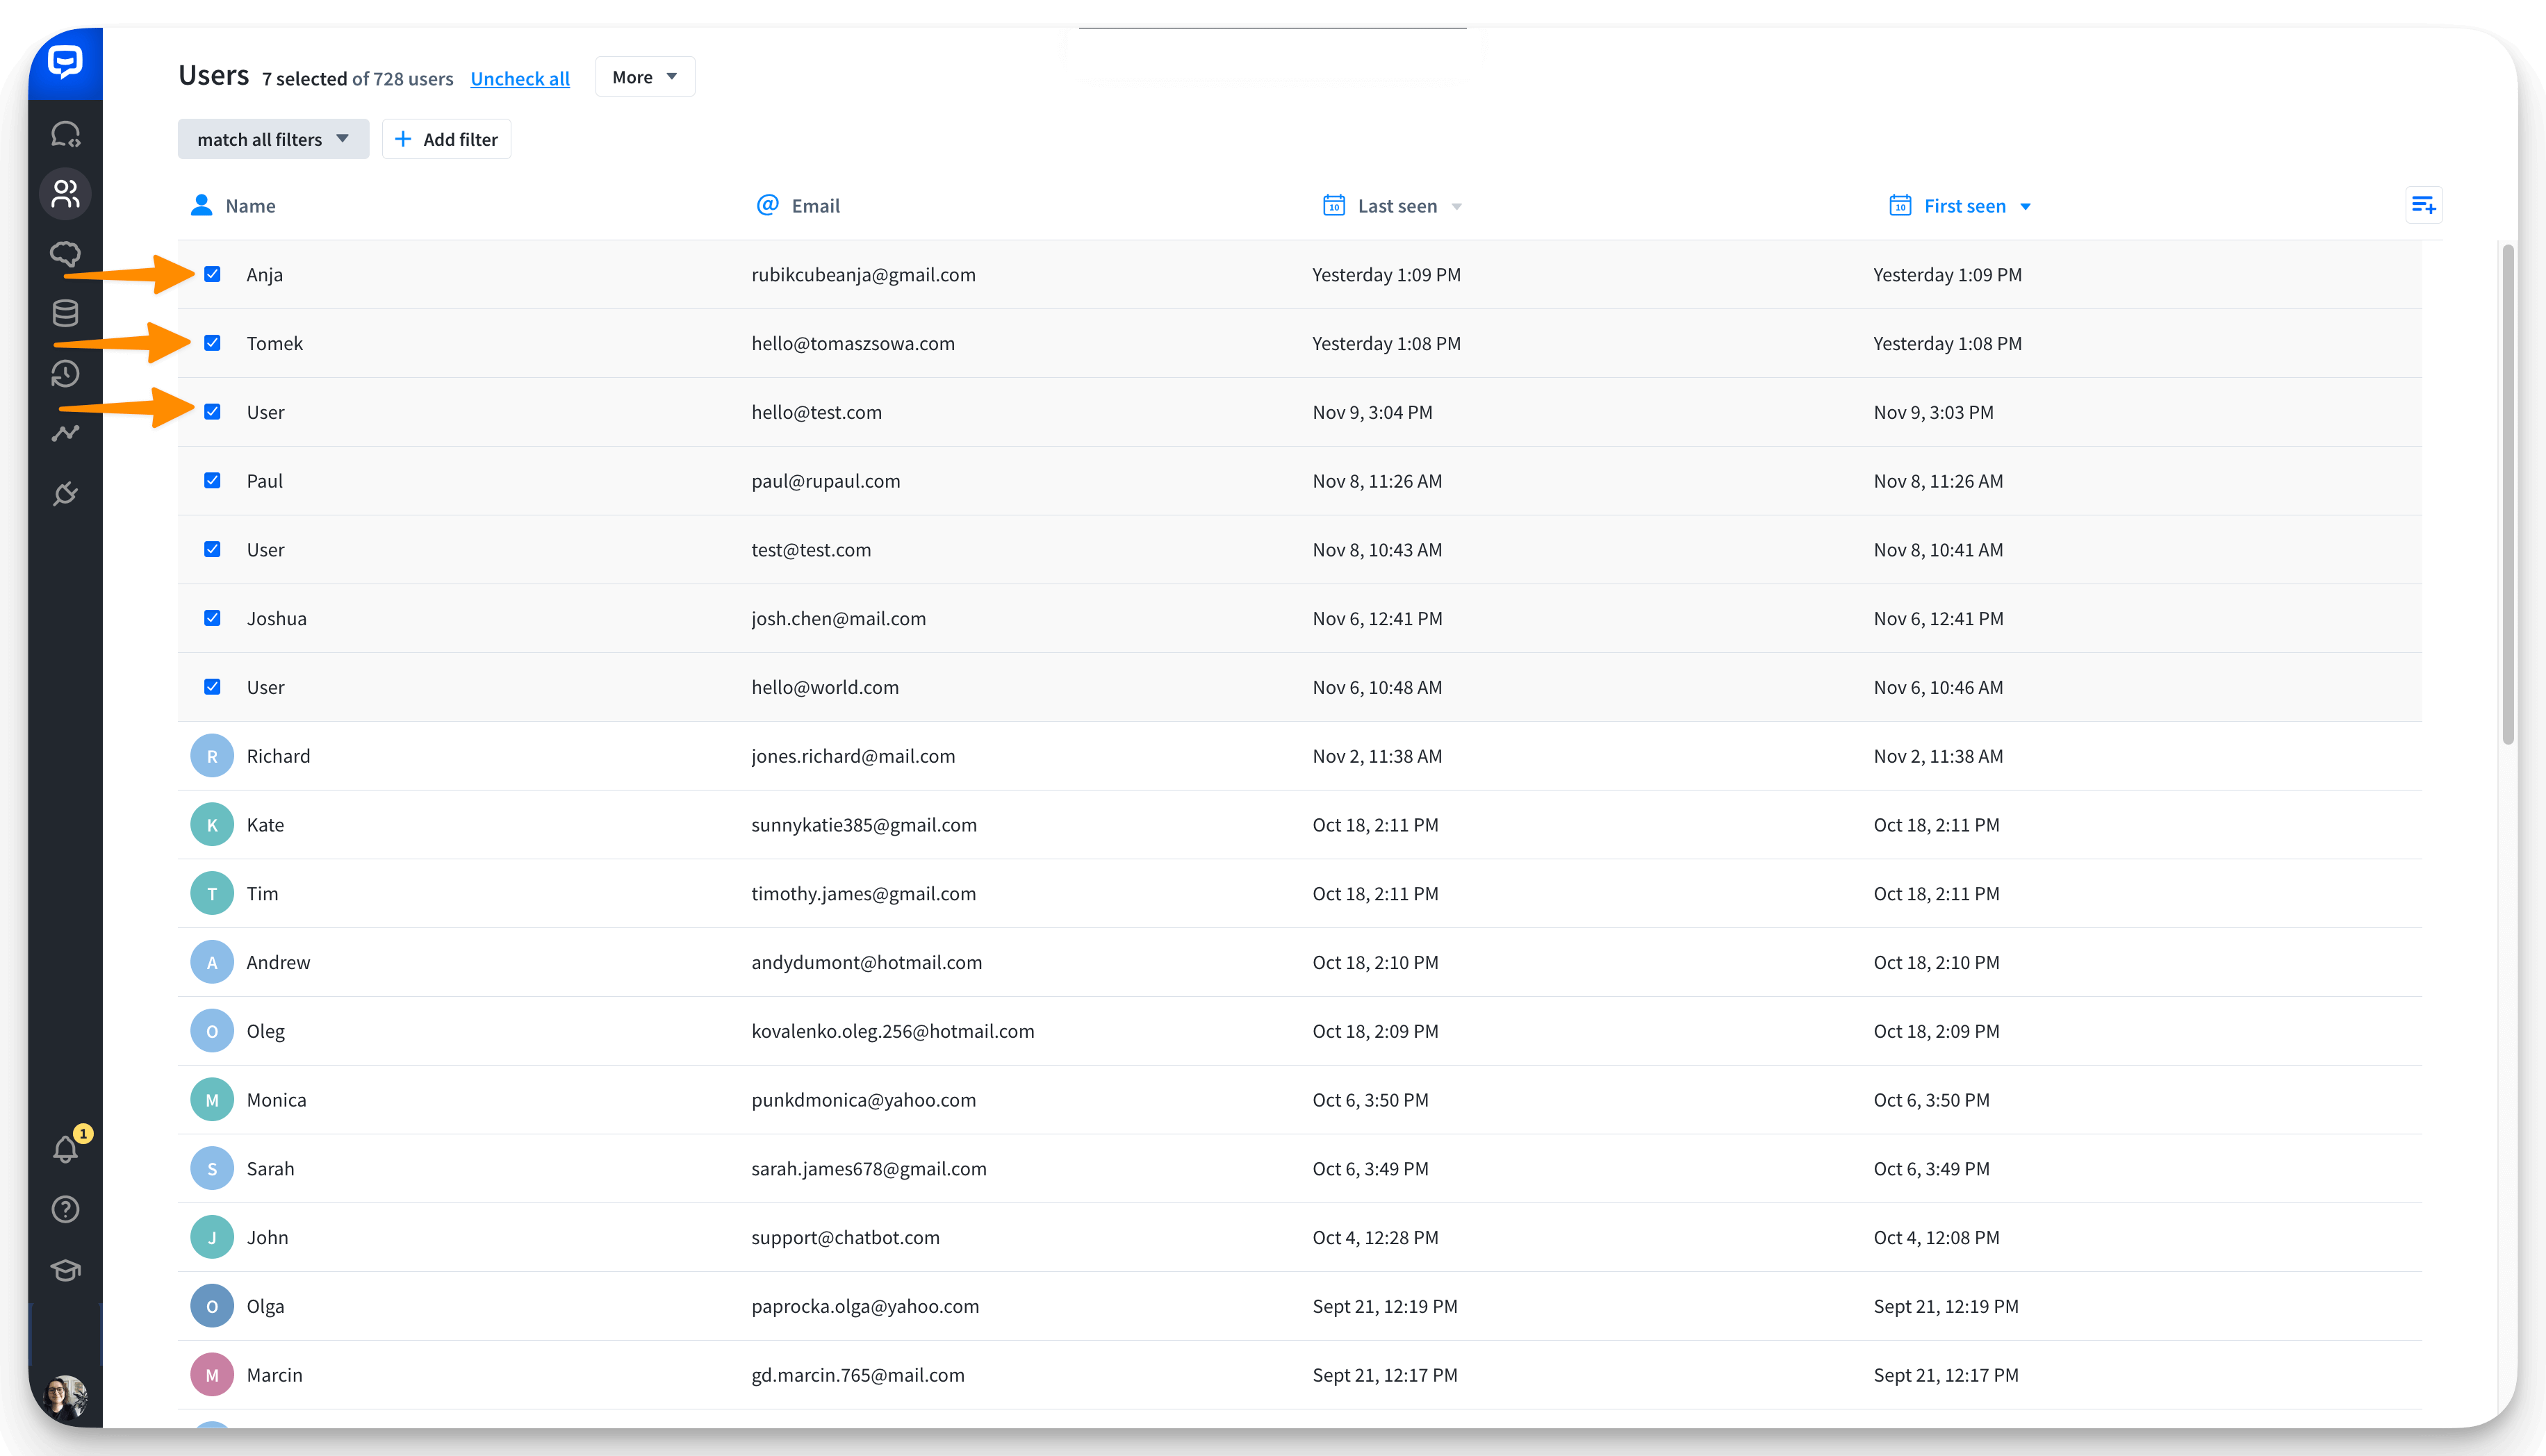Click Olga's O avatar icon
Screen dimensions: 2546x1456
coord(212,1306)
